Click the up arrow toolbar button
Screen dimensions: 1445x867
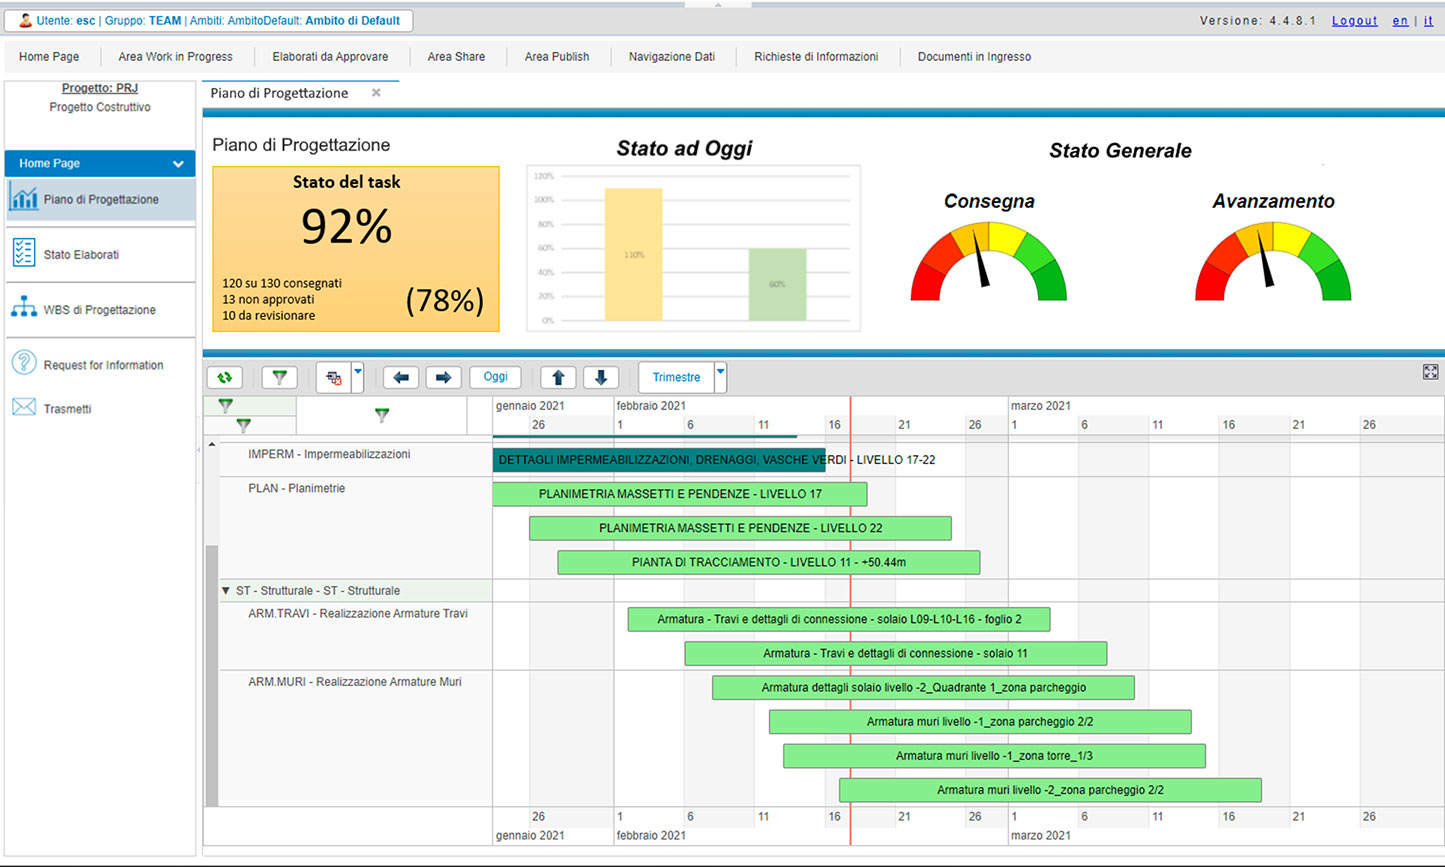tap(558, 377)
